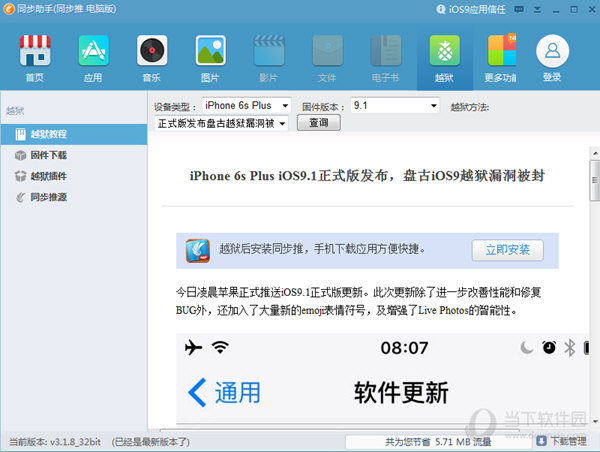Click the vertical scrollbar thumb
Screen dimensions: 600x452
point(595,180)
